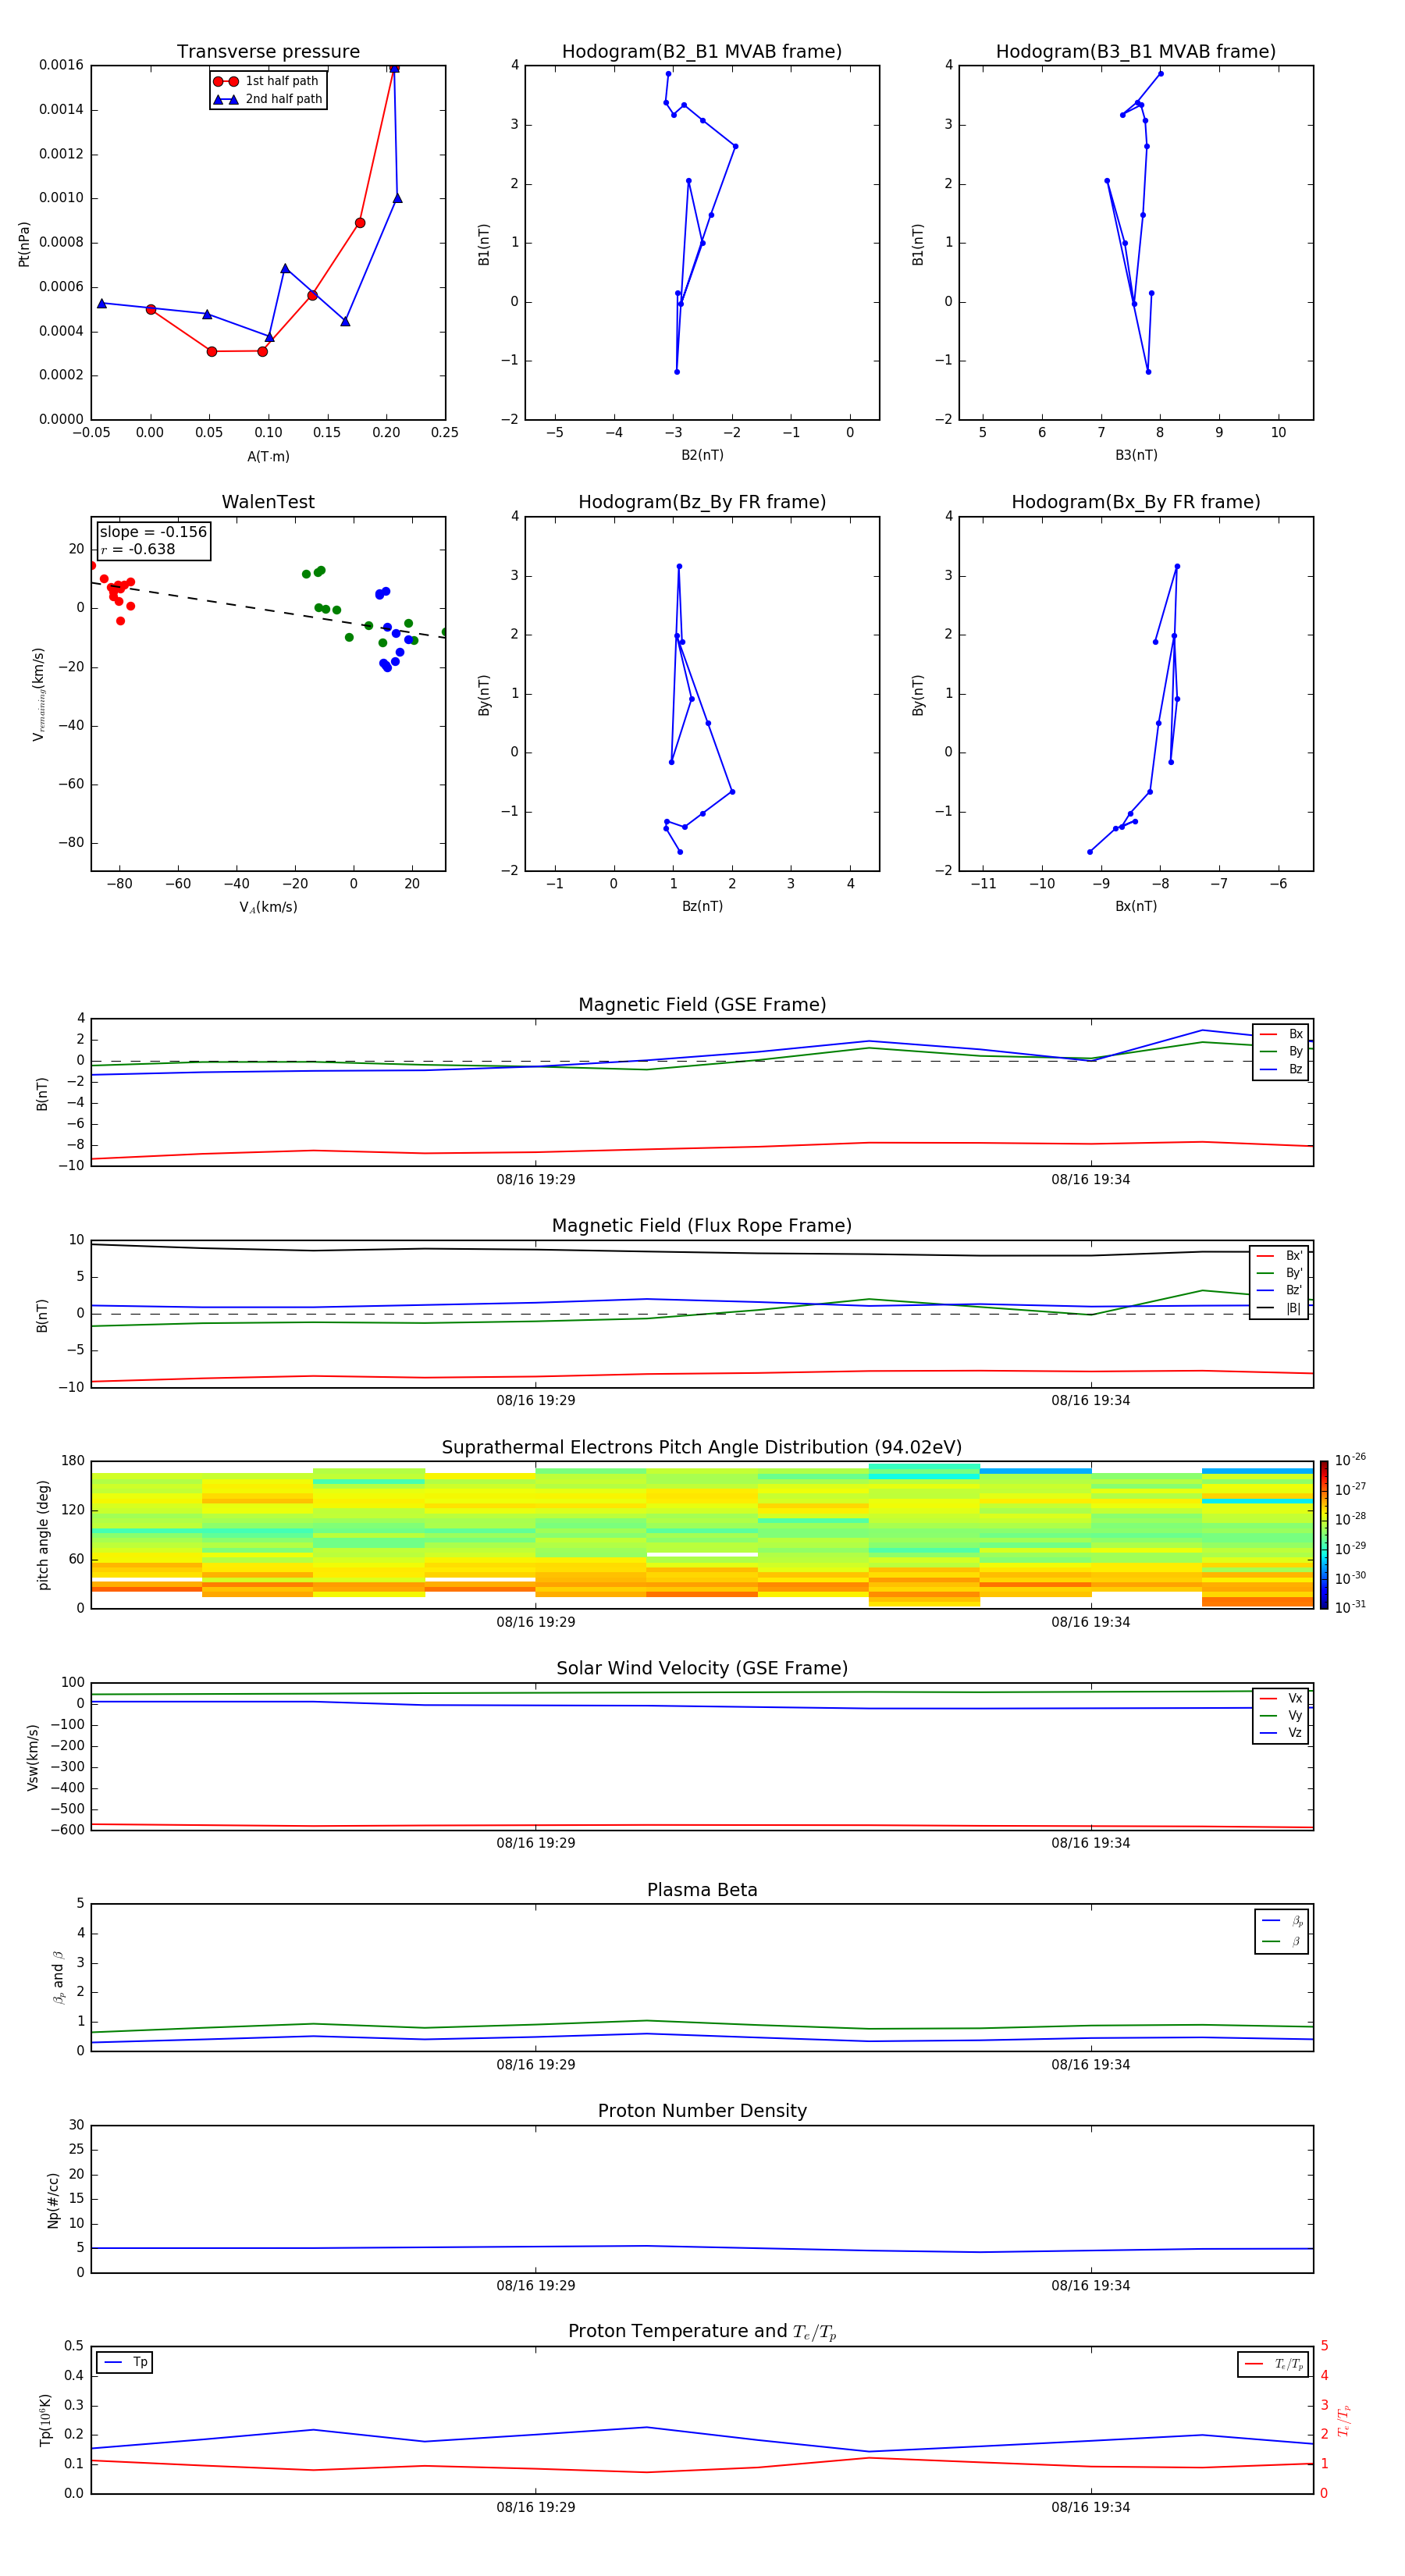
Task: Click the "Magnetic Field (GSE Frame)" title
Action: (x=702, y=1005)
